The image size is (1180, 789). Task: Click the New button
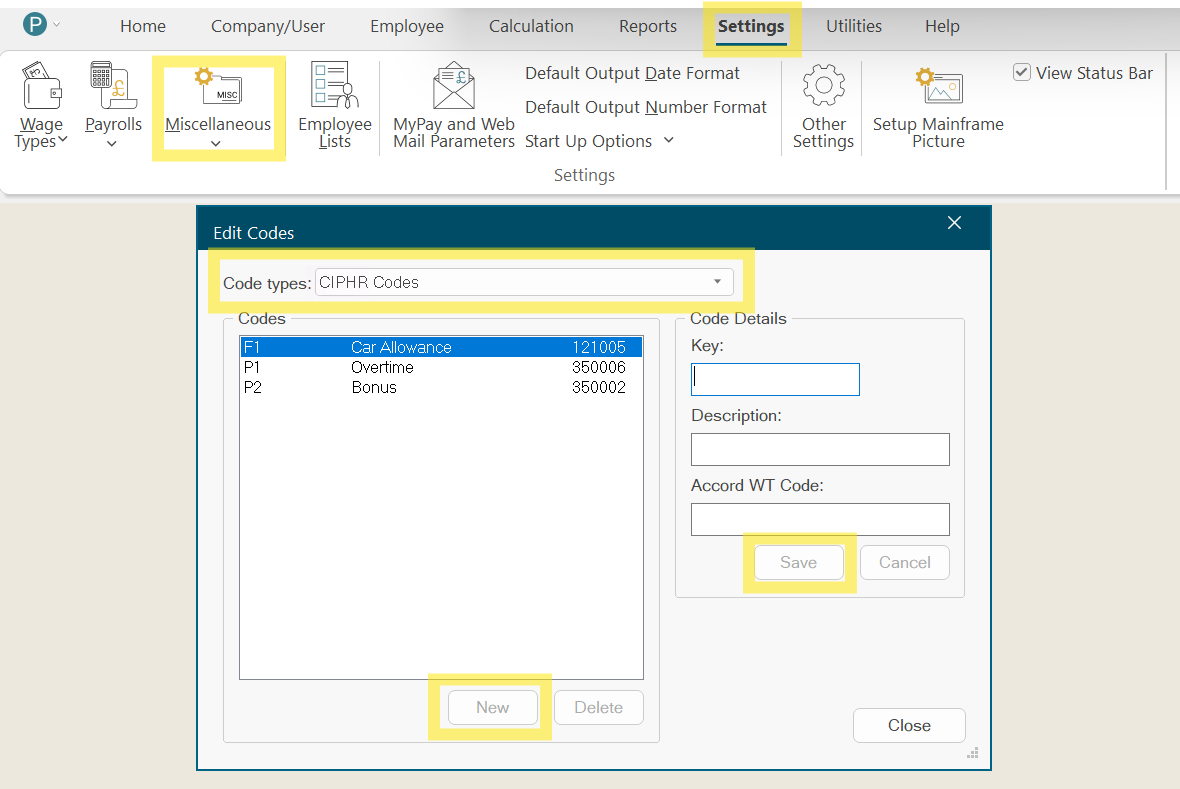(493, 708)
